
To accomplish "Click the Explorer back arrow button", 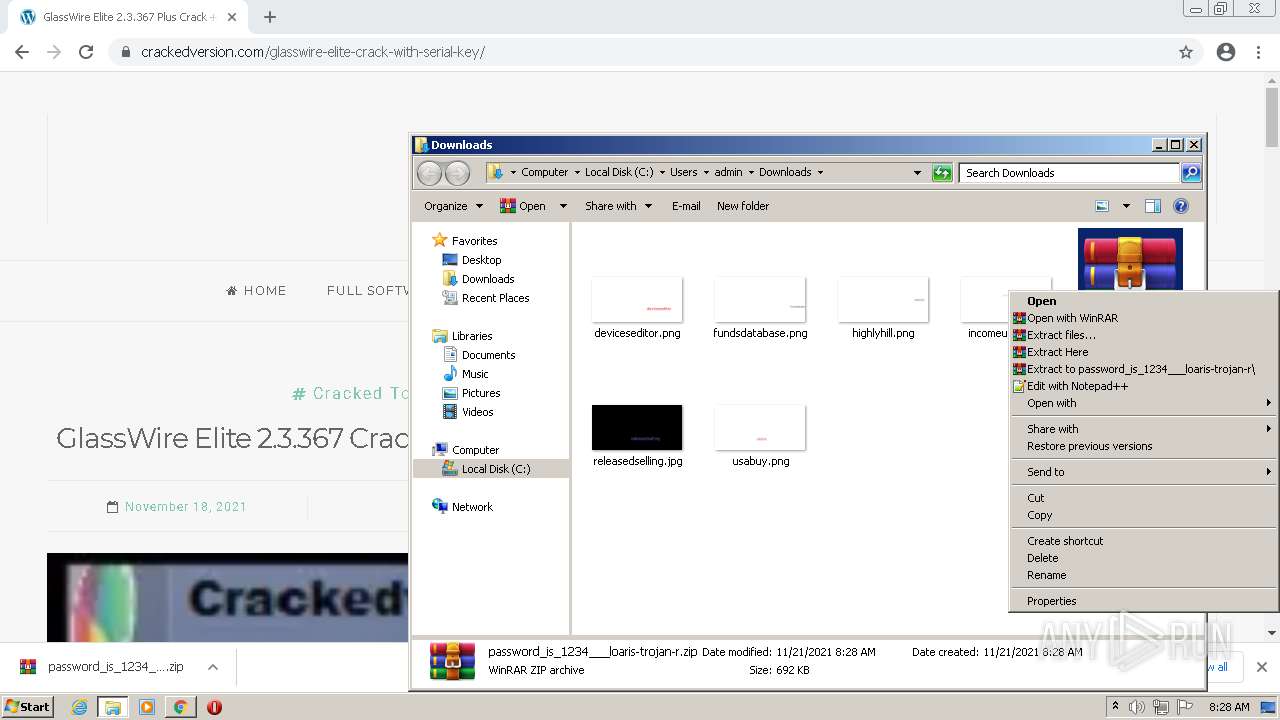I will tap(430, 173).
